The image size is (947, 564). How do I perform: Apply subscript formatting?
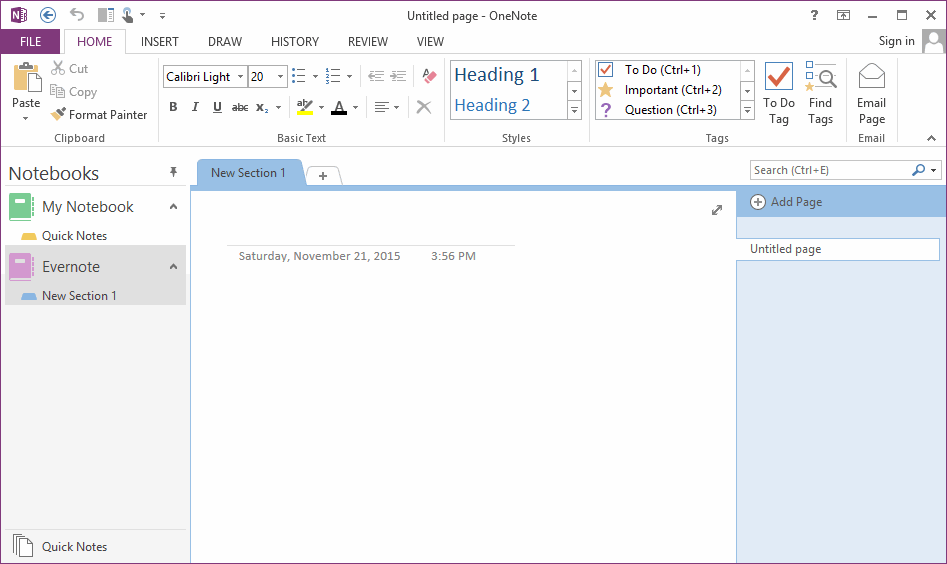click(x=262, y=107)
